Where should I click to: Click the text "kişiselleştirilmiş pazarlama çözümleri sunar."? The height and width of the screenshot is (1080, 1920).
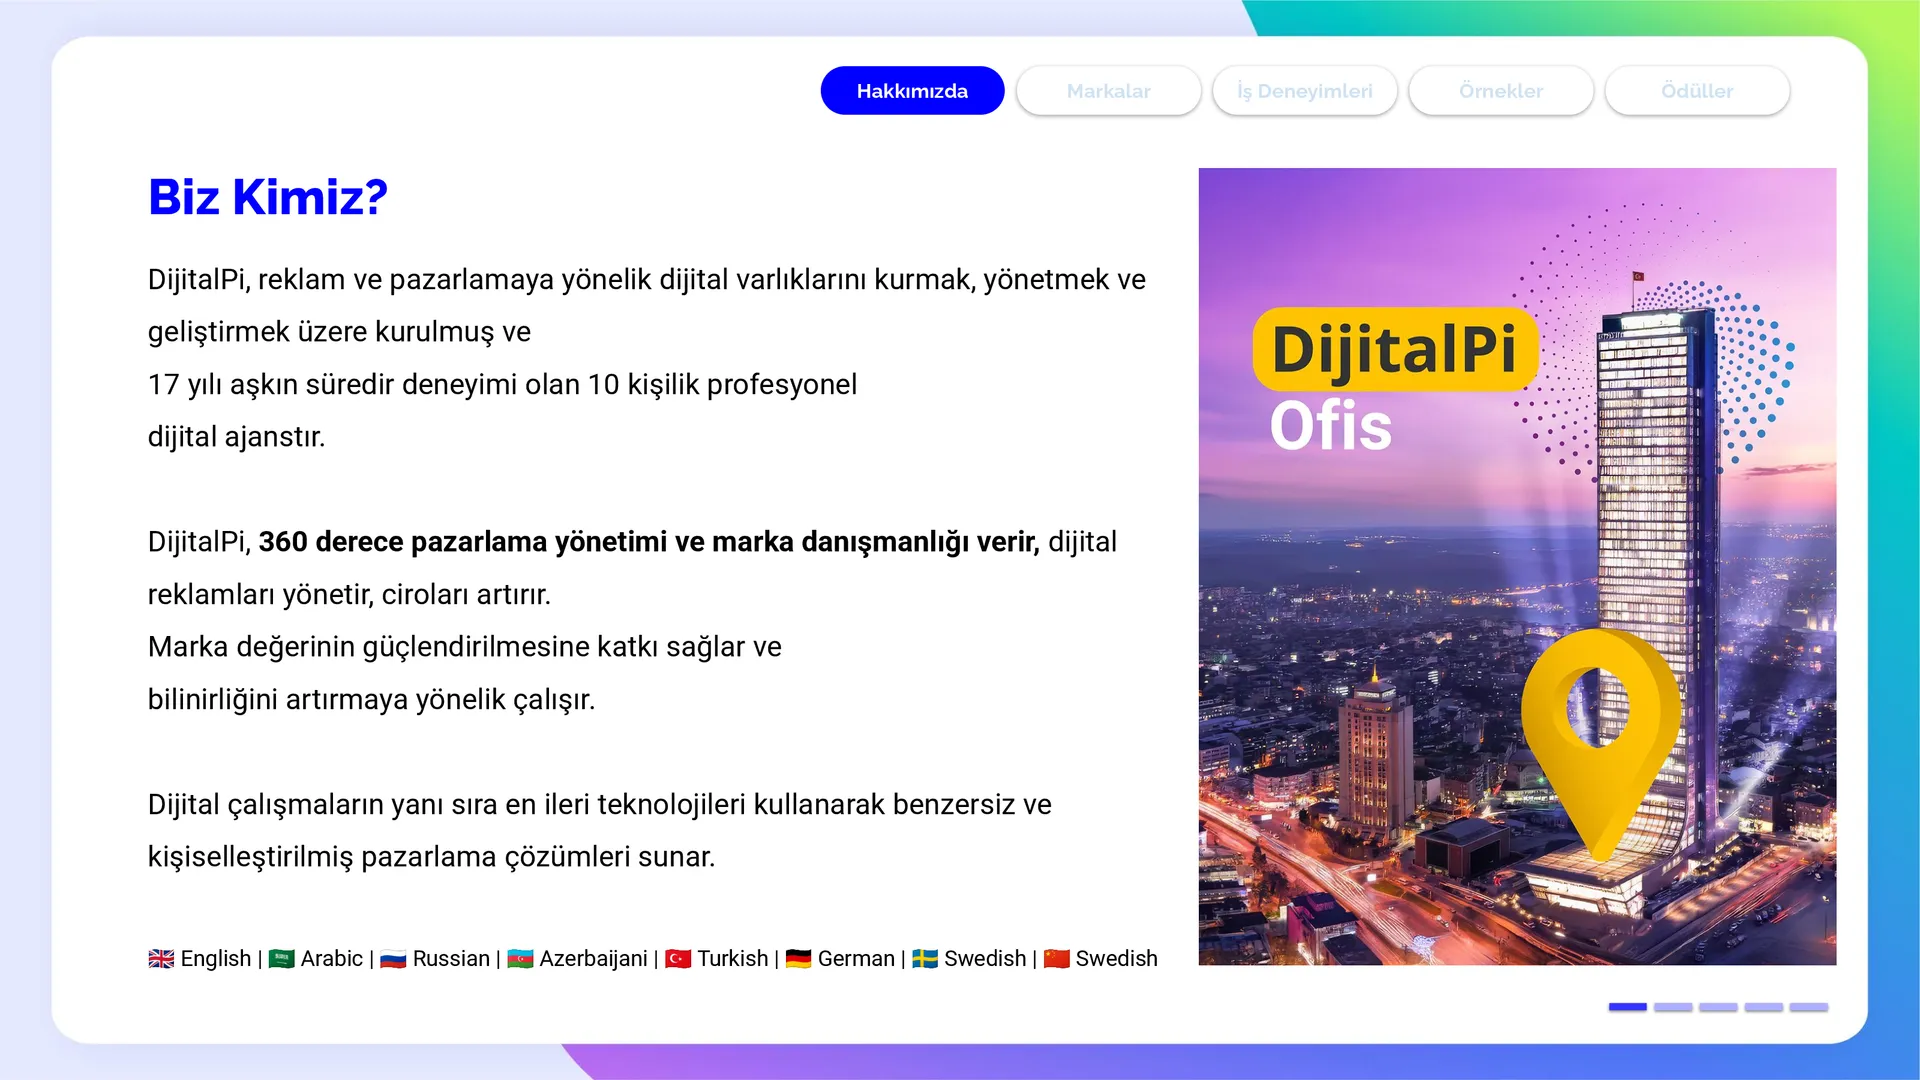click(431, 857)
